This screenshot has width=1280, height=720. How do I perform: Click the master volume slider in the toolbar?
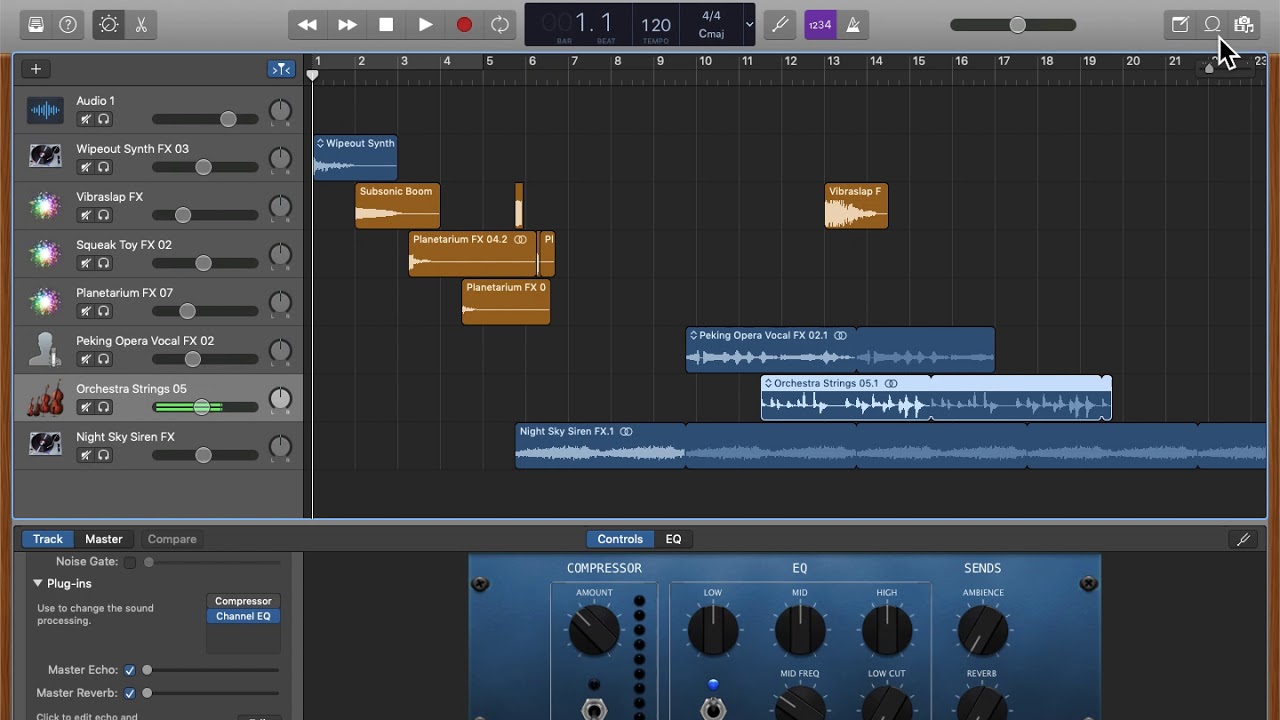(1013, 25)
